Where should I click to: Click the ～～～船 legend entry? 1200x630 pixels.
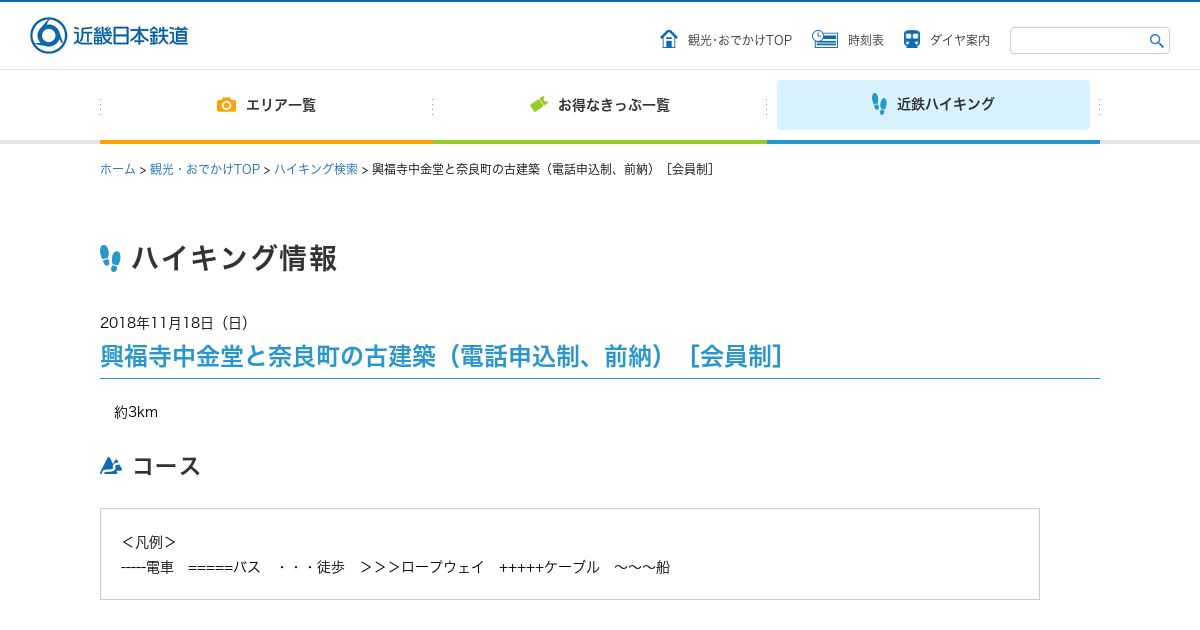tap(642, 567)
